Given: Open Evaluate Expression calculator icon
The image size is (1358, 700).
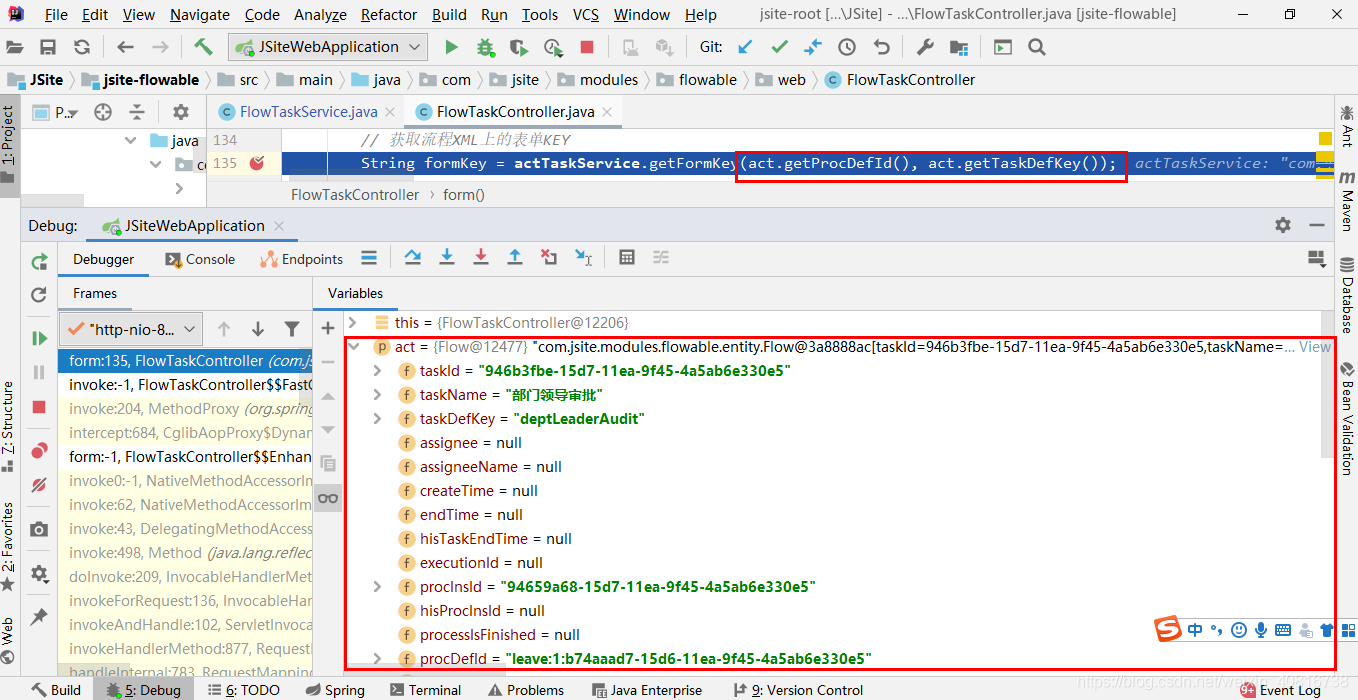Looking at the screenshot, I should (627, 258).
